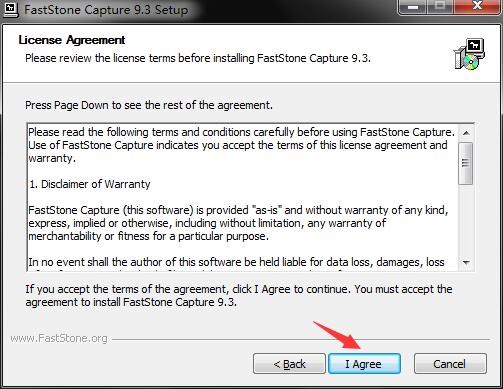503x389 pixels.
Task: Go back with the Back button
Action: point(289,364)
